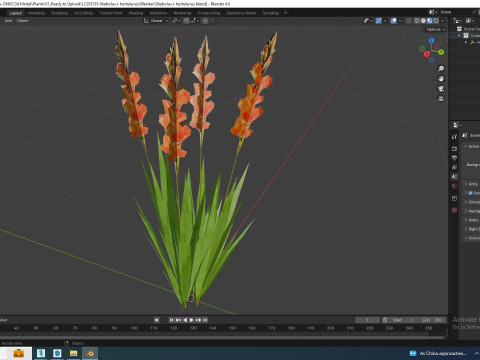Open the View Layer properties tab
This screenshot has height=360, width=480.
(x=454, y=167)
